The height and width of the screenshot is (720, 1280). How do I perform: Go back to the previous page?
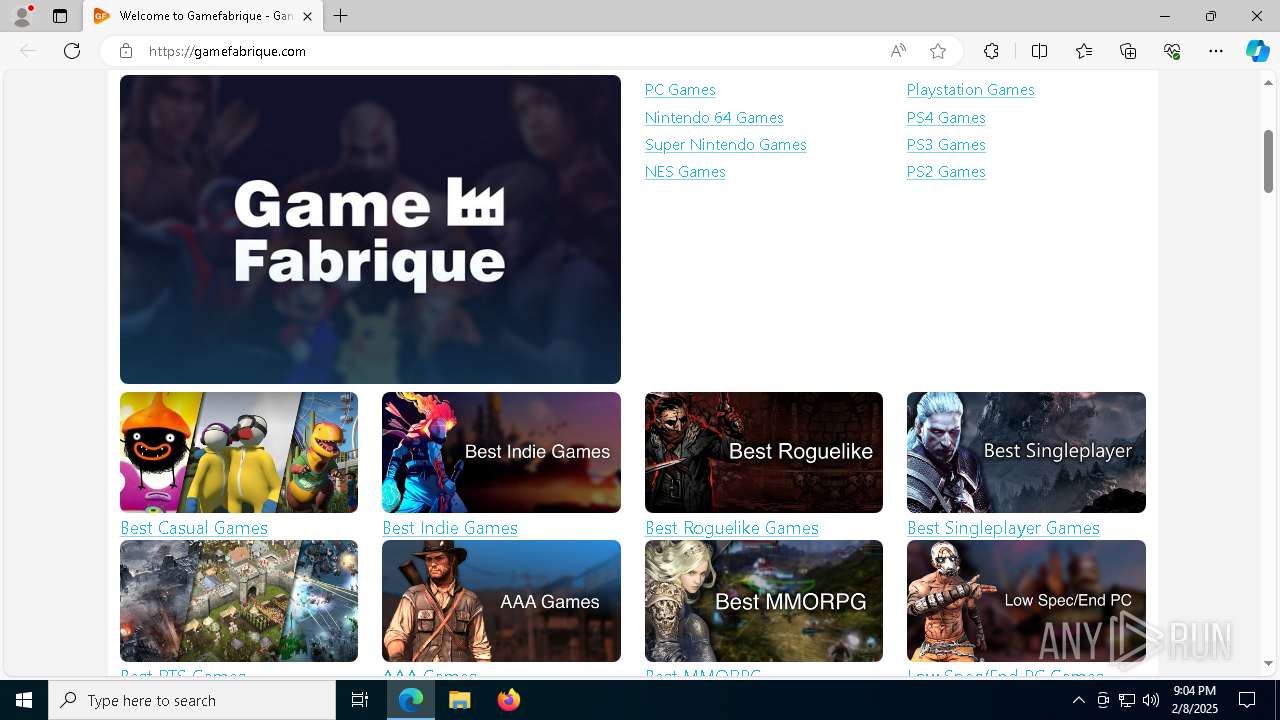(28, 51)
